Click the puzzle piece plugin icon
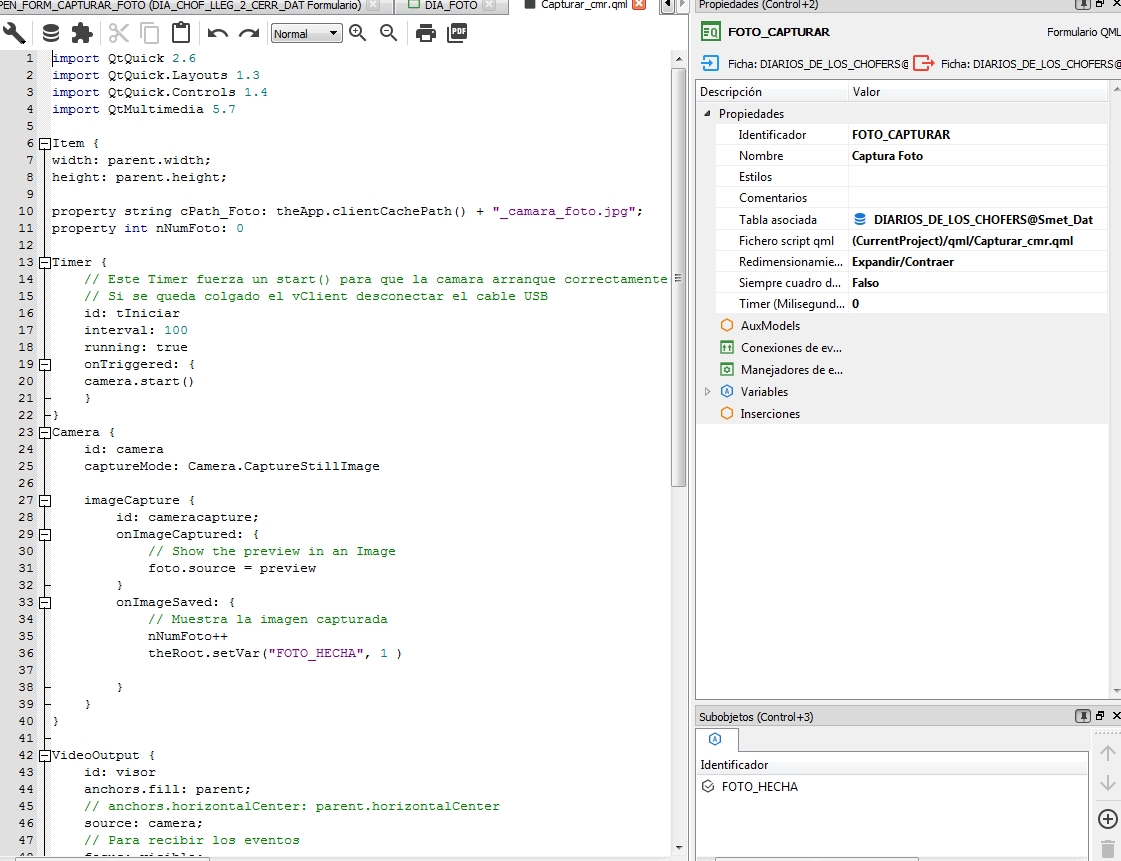1121x861 pixels. [82, 33]
